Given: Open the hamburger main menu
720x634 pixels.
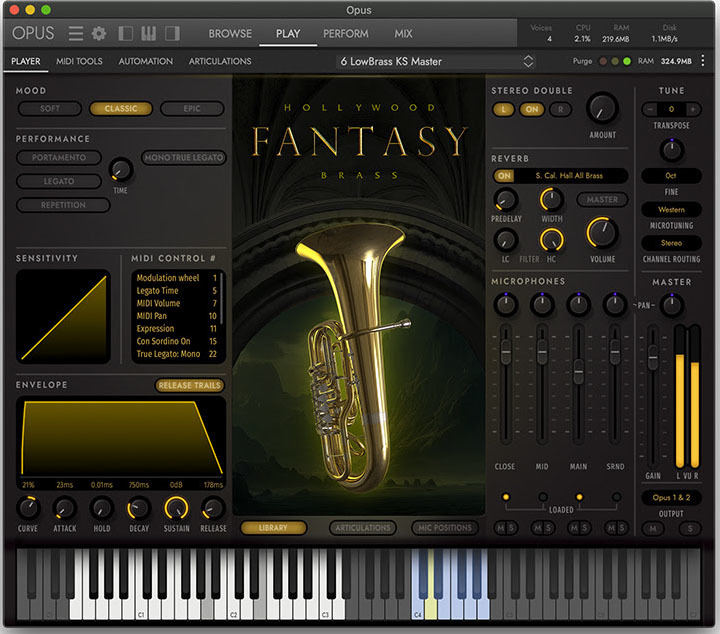Looking at the screenshot, I should (76, 34).
